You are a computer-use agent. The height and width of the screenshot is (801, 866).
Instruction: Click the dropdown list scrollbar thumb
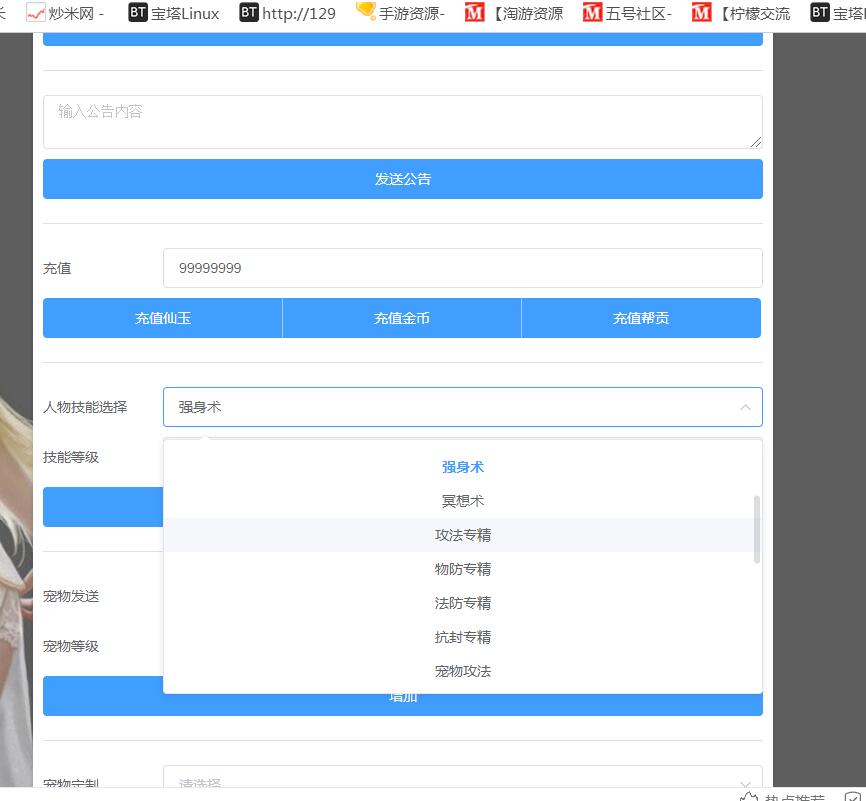coord(756,528)
